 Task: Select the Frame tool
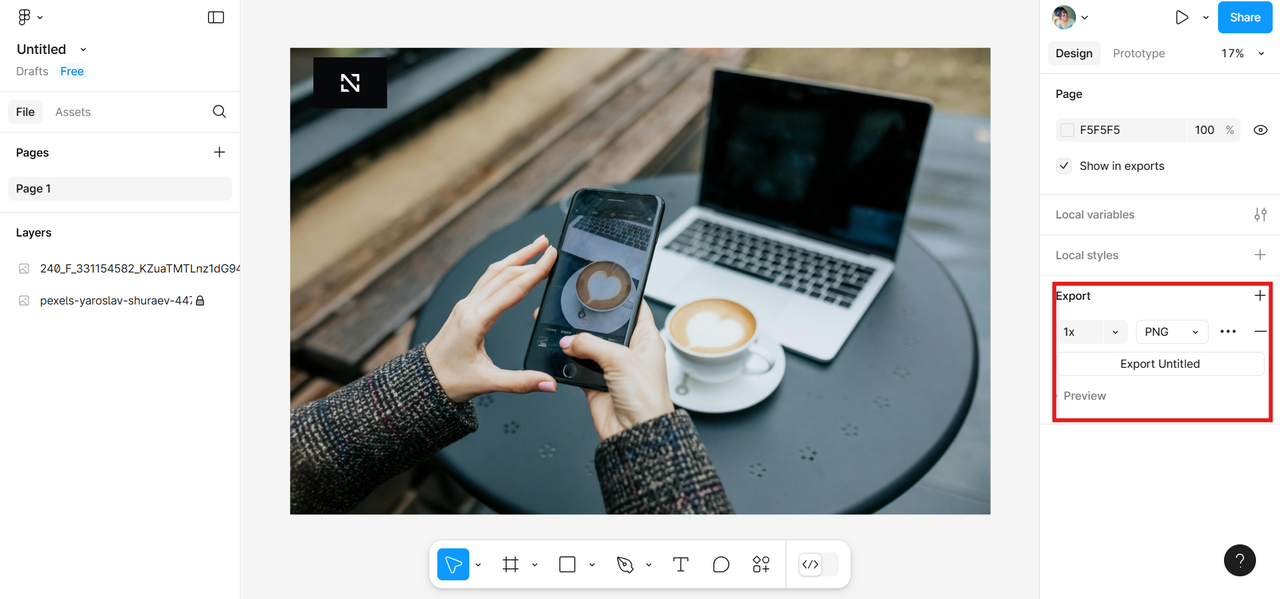[511, 565]
